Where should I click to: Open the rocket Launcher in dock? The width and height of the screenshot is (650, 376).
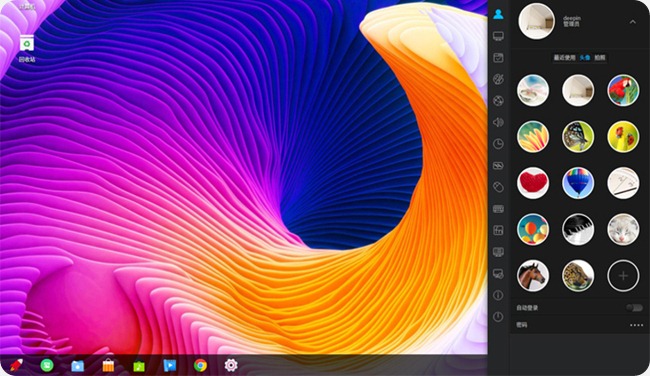16,365
